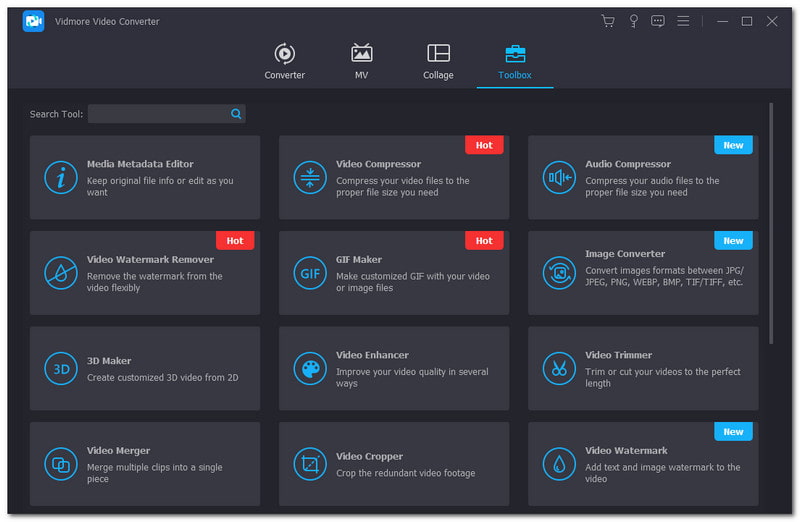Screen dimensions: 800x522
Task: Launch the Video Watermark Remover icon
Action: (61, 273)
